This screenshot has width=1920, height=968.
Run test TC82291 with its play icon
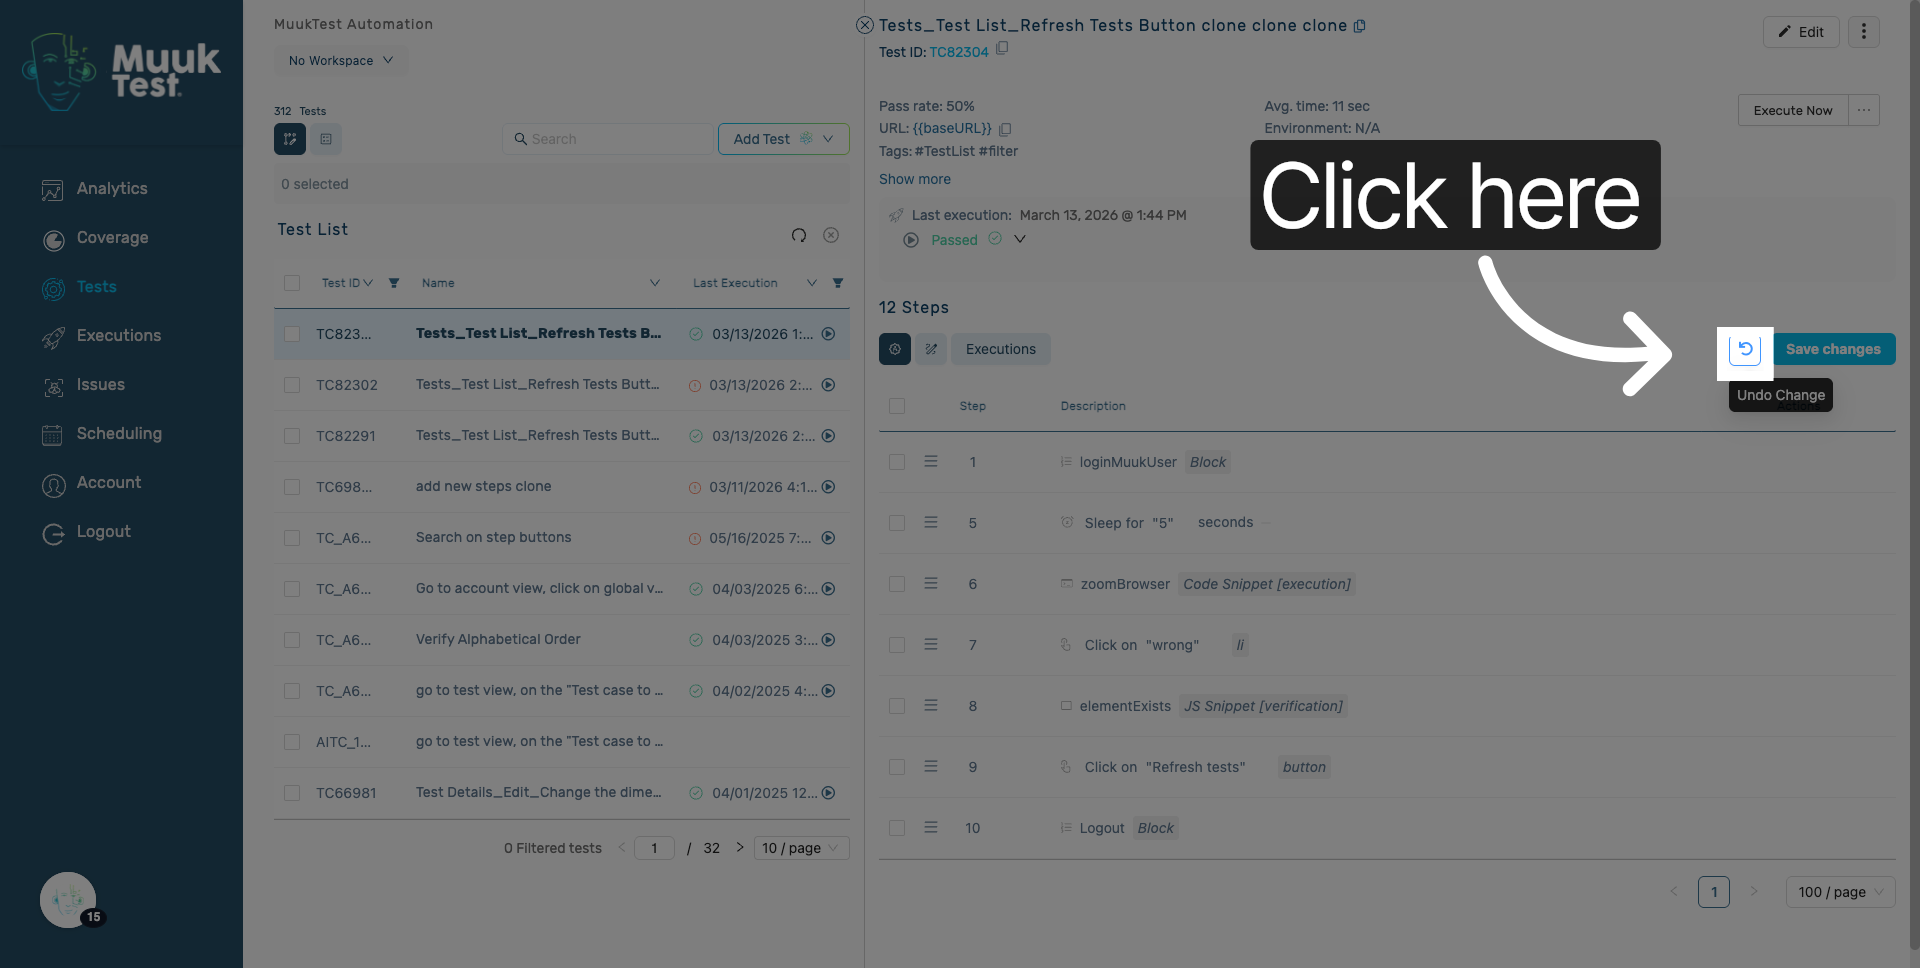pos(829,436)
